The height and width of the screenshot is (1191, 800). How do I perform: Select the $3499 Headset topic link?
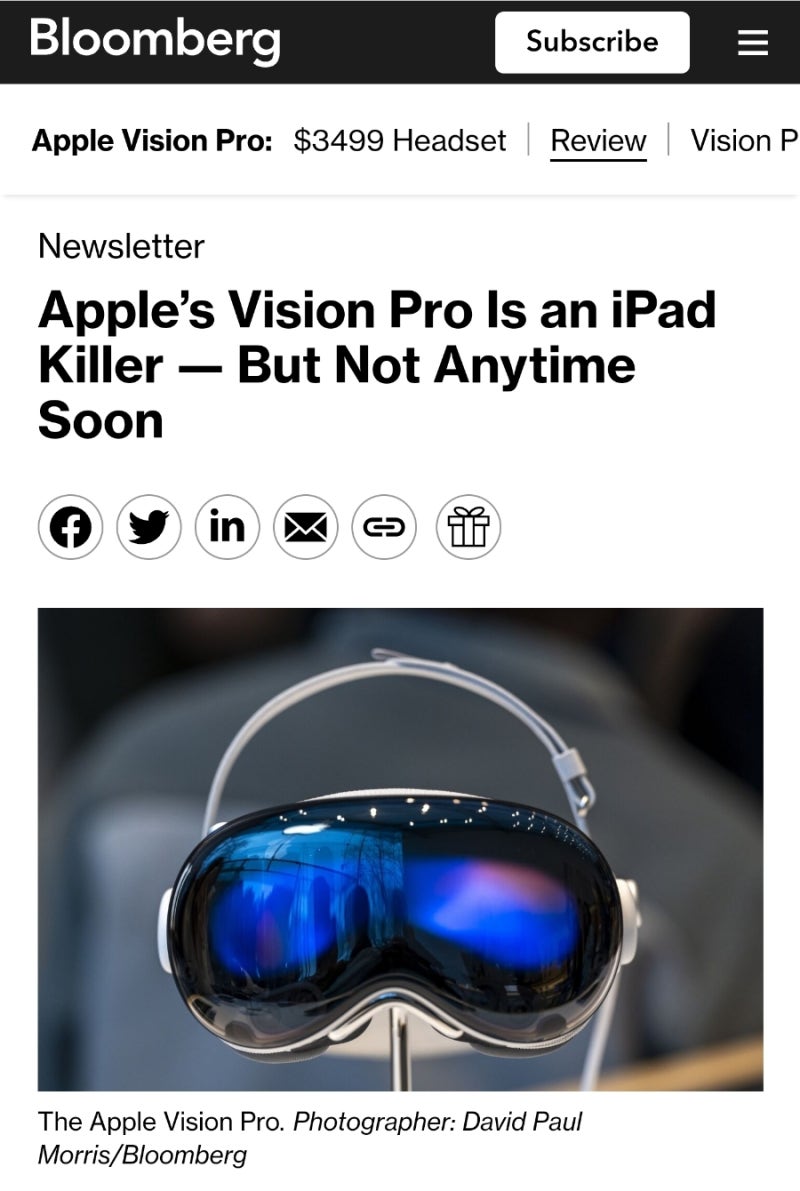coord(400,141)
